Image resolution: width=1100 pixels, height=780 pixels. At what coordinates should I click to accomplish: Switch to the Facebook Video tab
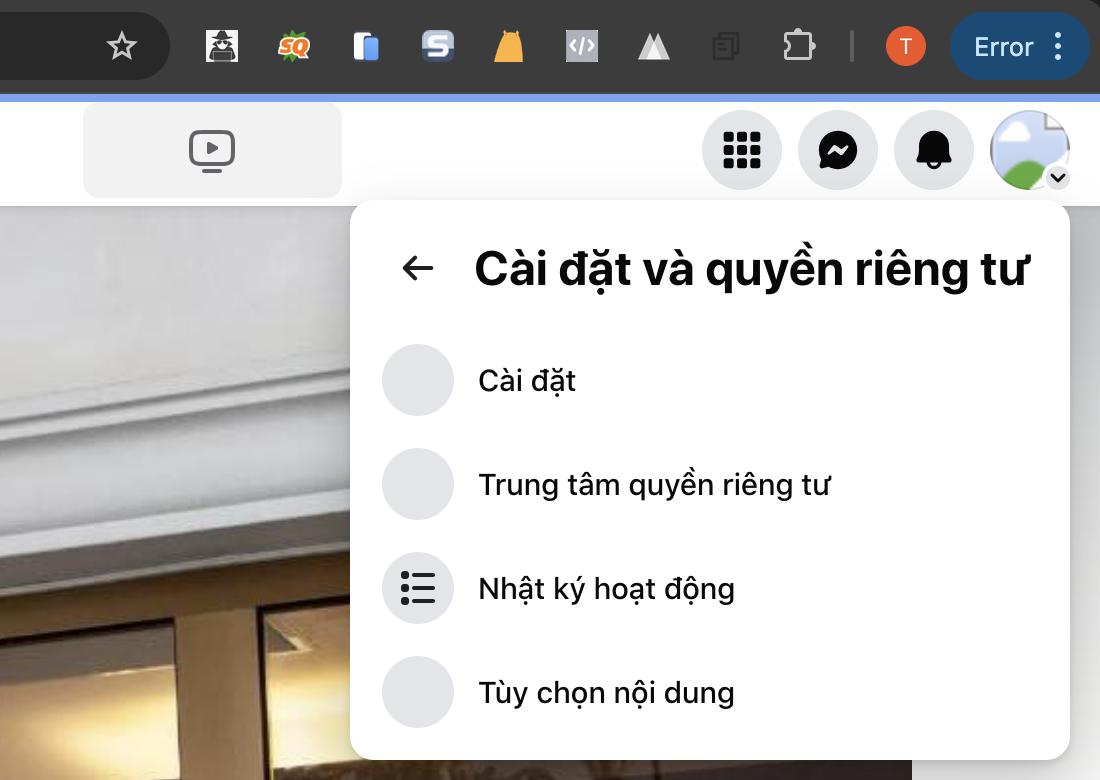(212, 150)
